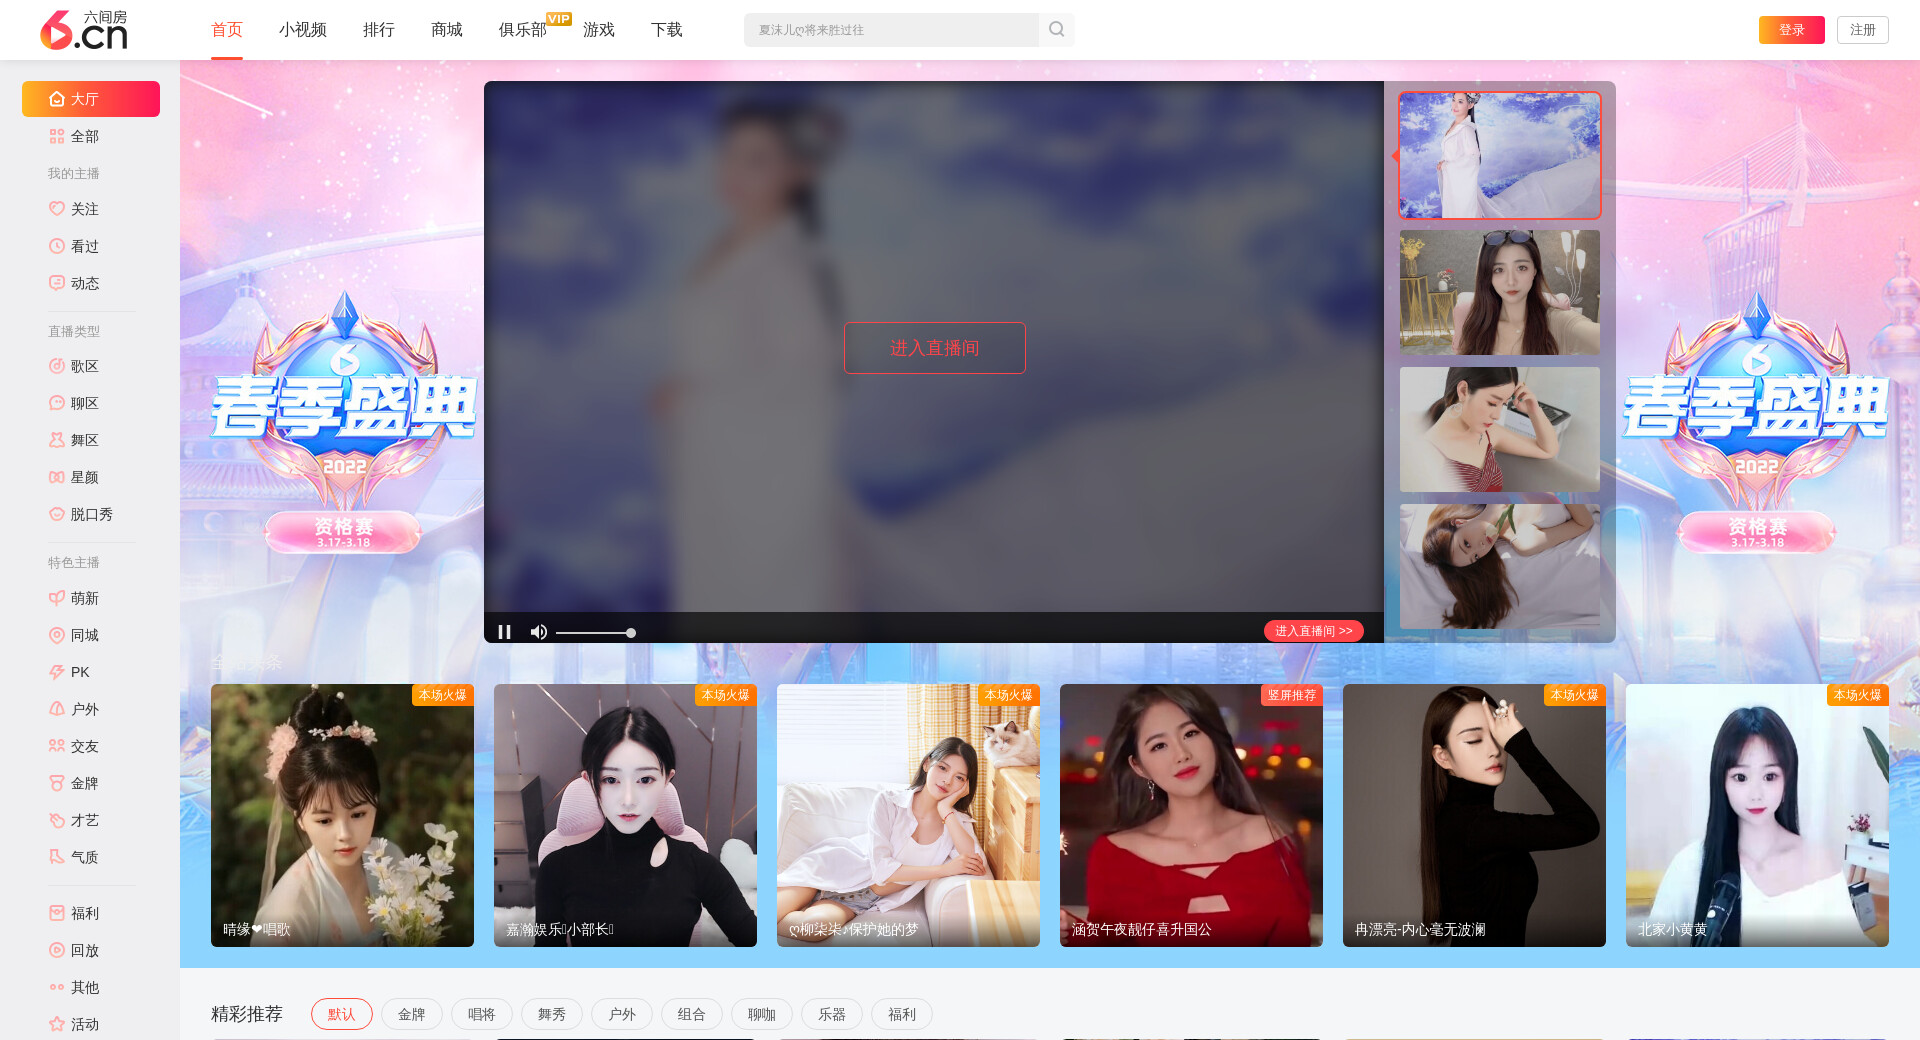The width and height of the screenshot is (1920, 1040).
Task: Select the 舞秀 filter pill
Action: [x=552, y=1014]
